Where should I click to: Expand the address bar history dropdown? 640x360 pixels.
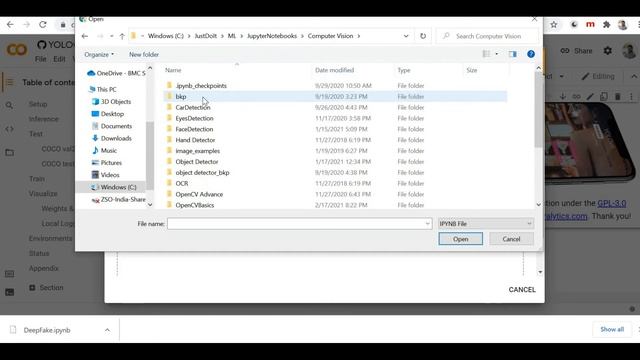tap(406, 36)
